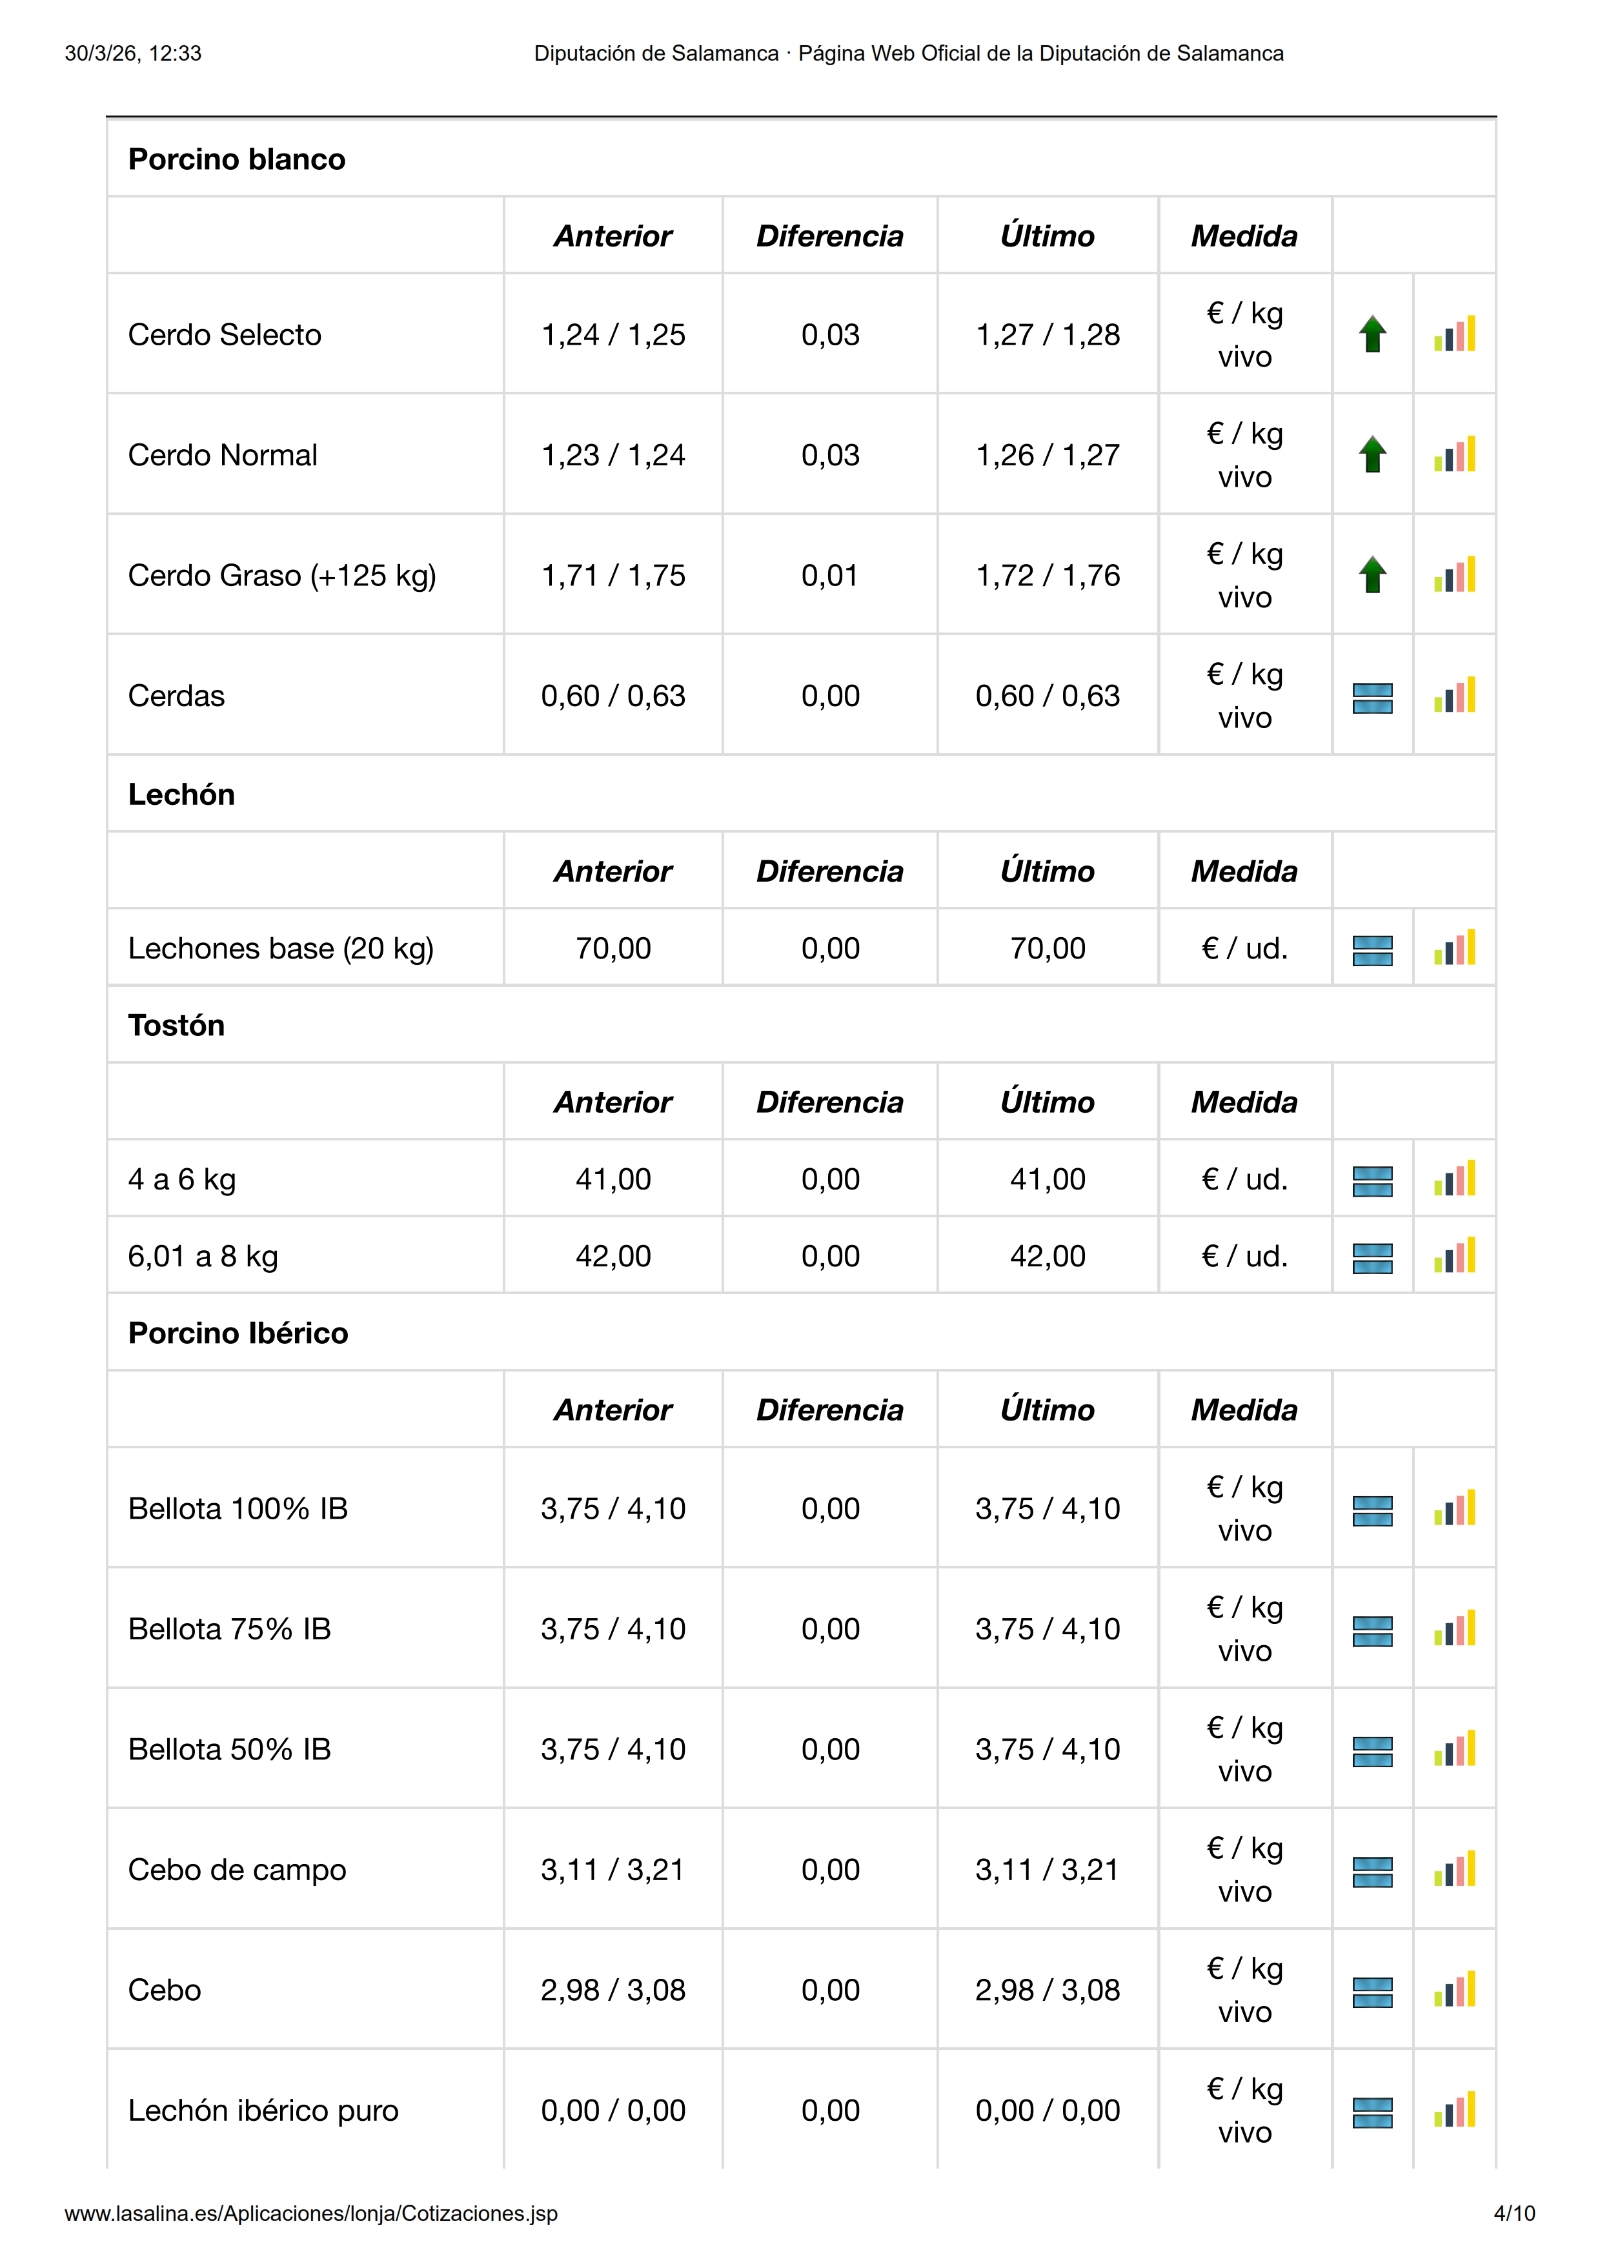The image size is (1600, 2264).
Task: Click the chart icon in the Cebo row
Action: pyautogui.click(x=1454, y=1990)
